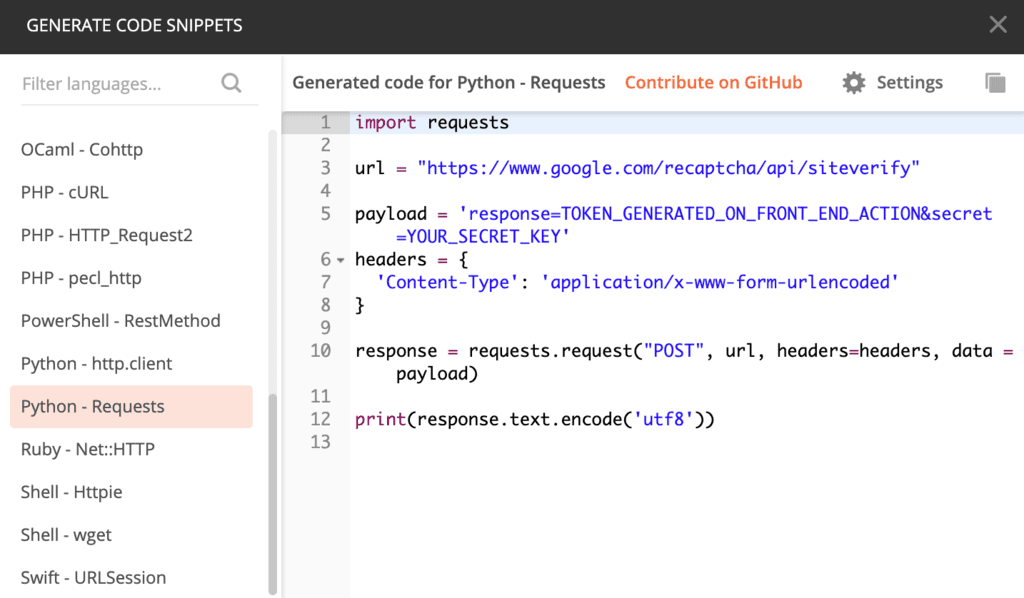Open code snippet Settings via gear icon
The height and width of the screenshot is (598, 1024).
click(853, 82)
